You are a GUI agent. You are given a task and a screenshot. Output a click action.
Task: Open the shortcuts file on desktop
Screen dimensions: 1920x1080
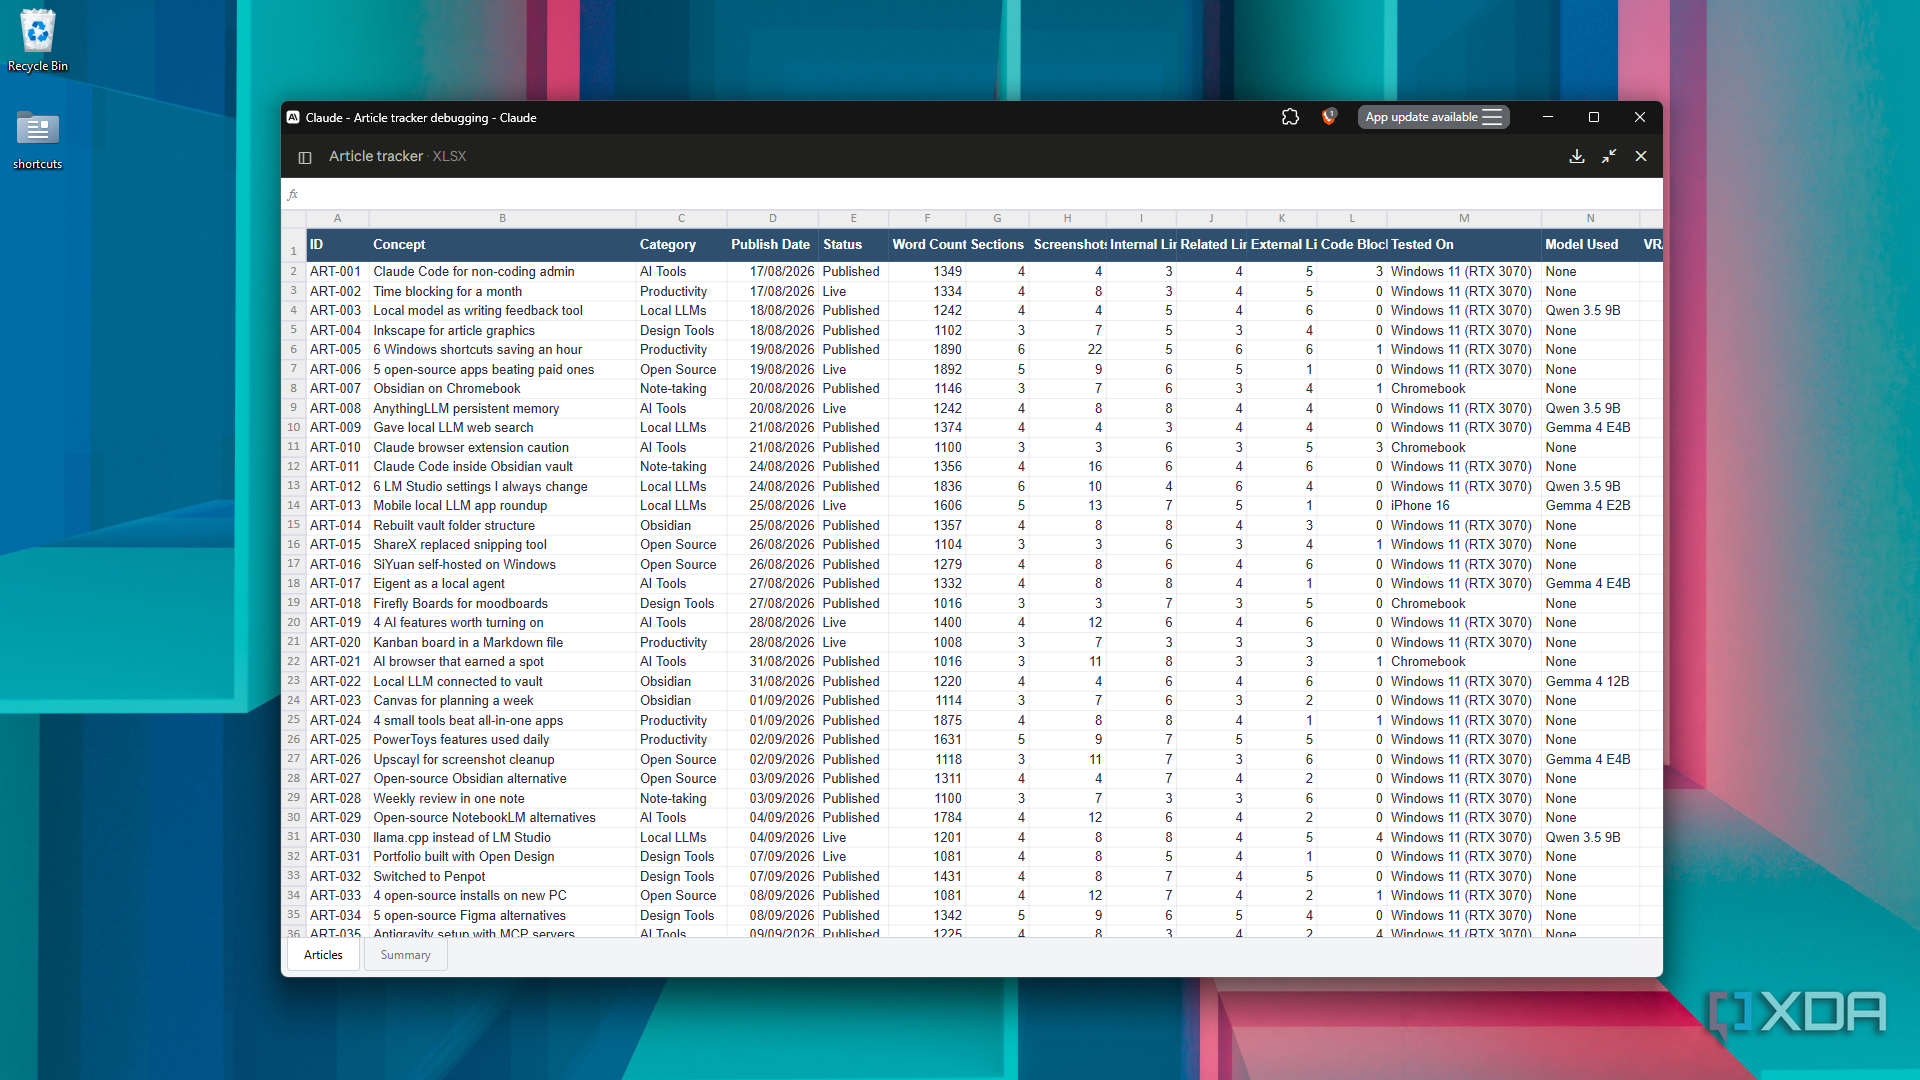[x=38, y=140]
